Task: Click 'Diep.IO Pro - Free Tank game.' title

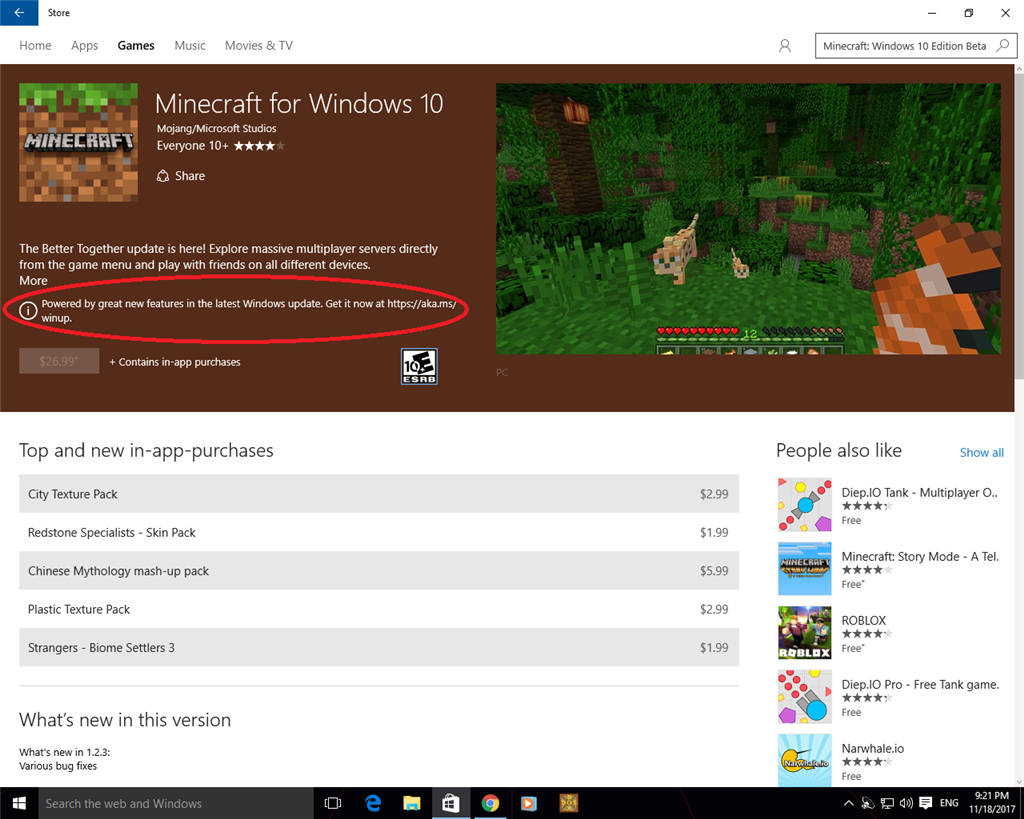Action: tap(920, 684)
